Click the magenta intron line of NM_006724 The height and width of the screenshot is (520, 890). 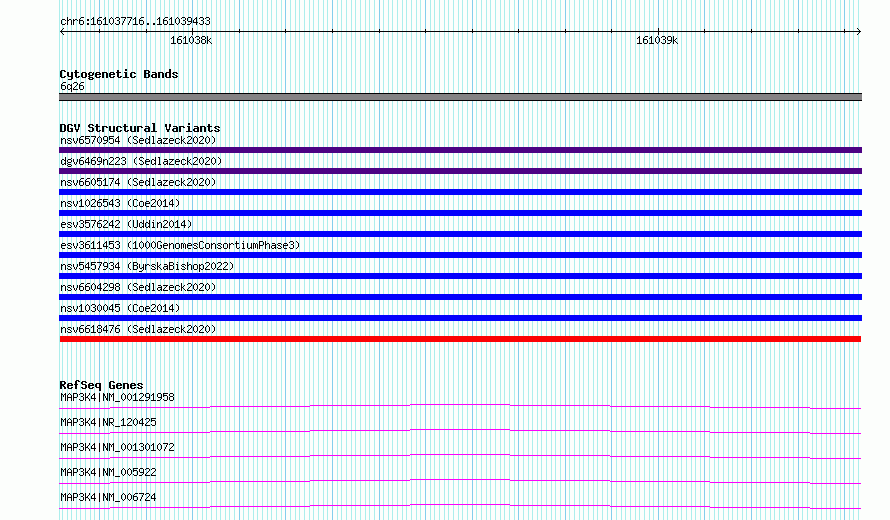[x=460, y=505]
